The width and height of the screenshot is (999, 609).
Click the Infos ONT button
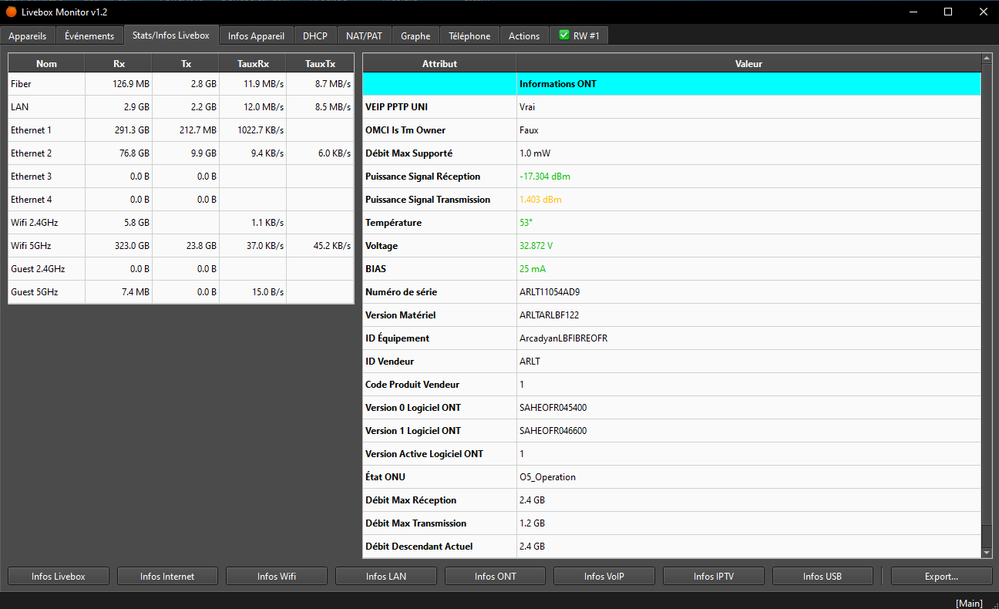pyautogui.click(x=494, y=576)
